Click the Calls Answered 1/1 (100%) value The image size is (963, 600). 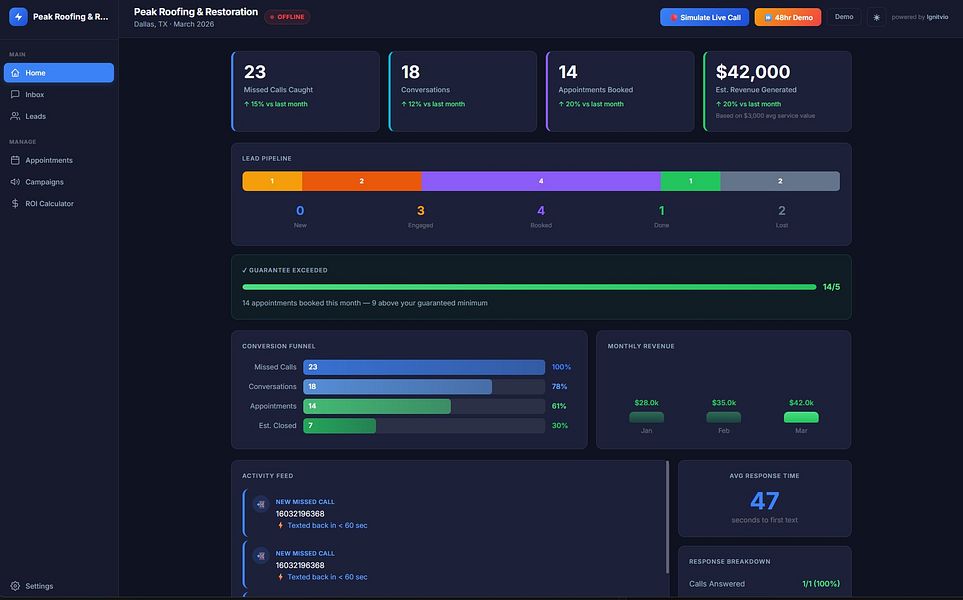pos(821,584)
